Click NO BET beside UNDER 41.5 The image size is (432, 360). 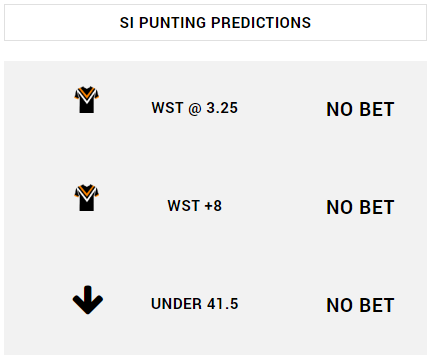point(360,305)
